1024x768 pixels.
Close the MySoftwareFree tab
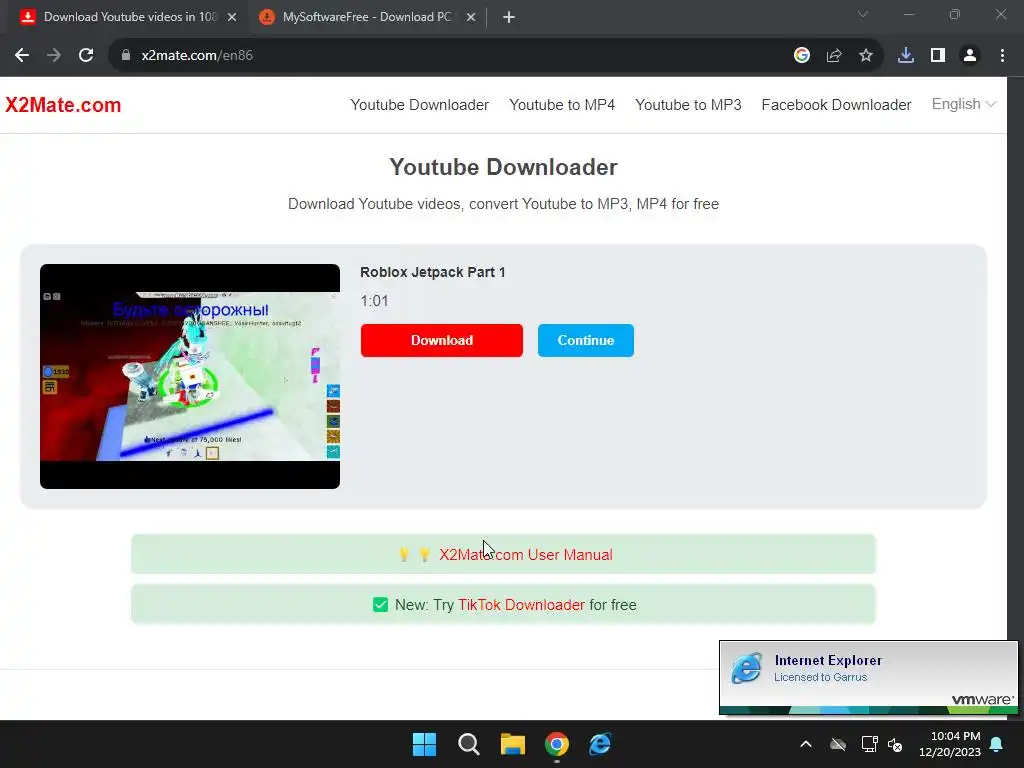471,18
